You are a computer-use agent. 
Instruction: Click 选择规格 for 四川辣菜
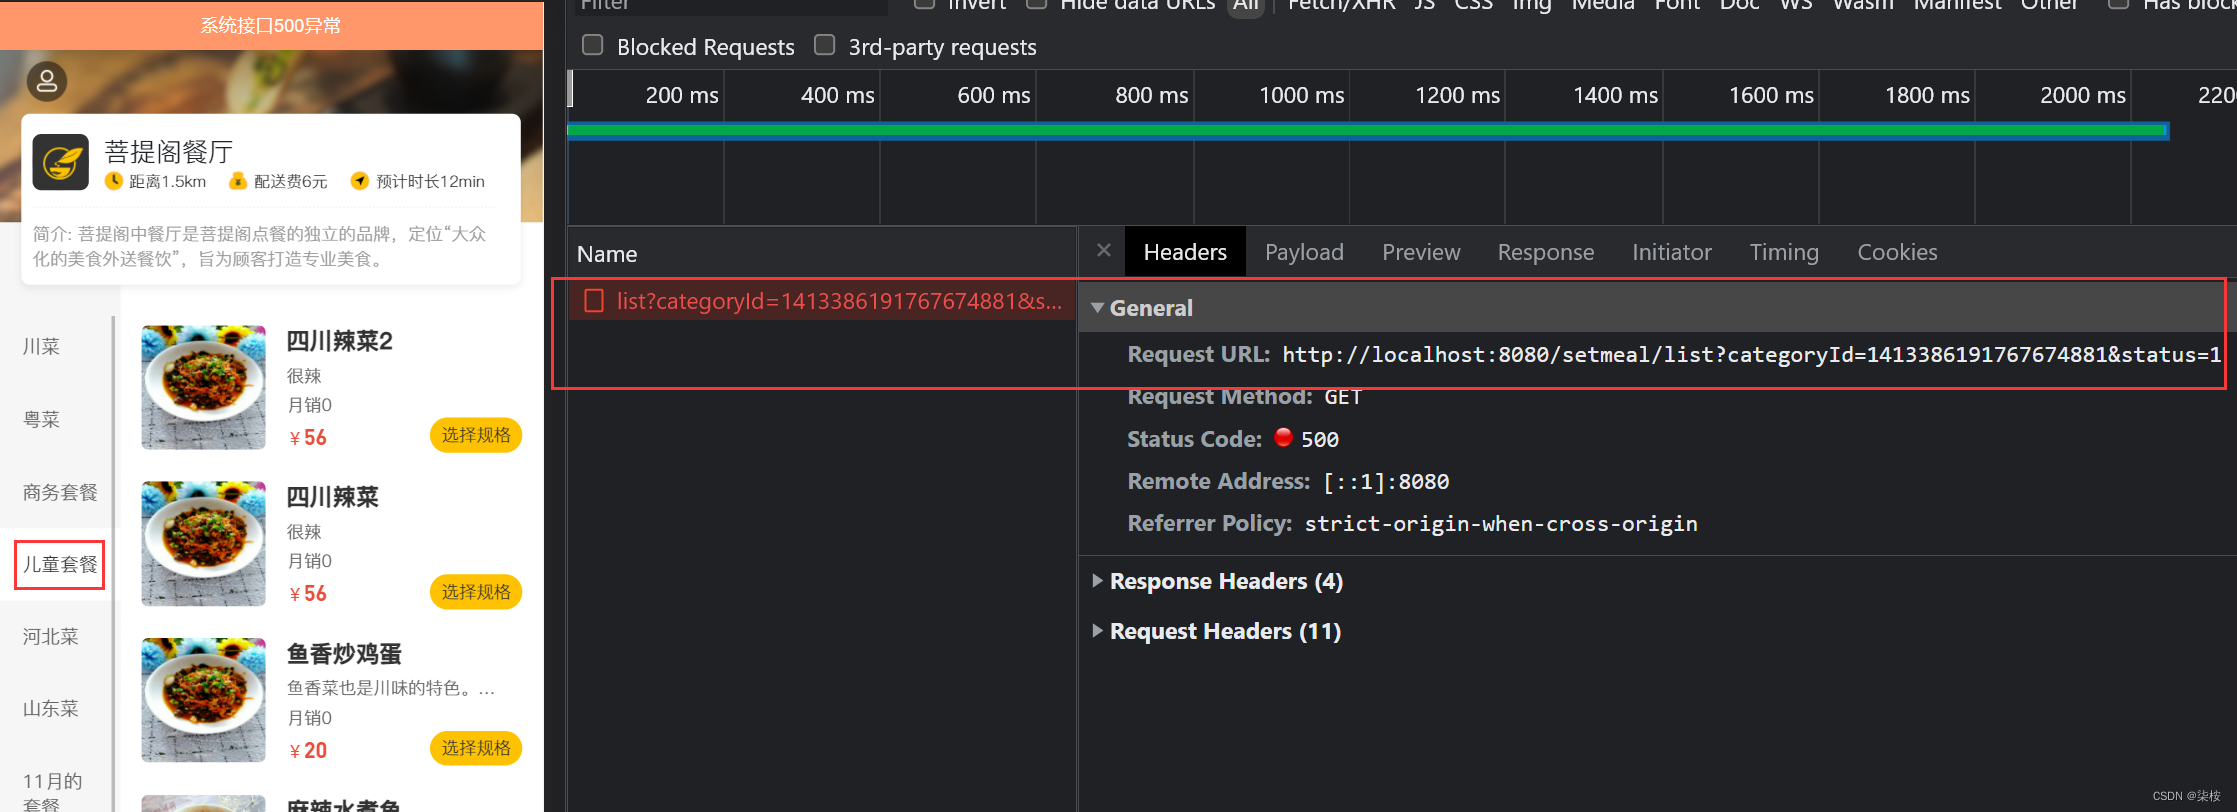(x=476, y=592)
